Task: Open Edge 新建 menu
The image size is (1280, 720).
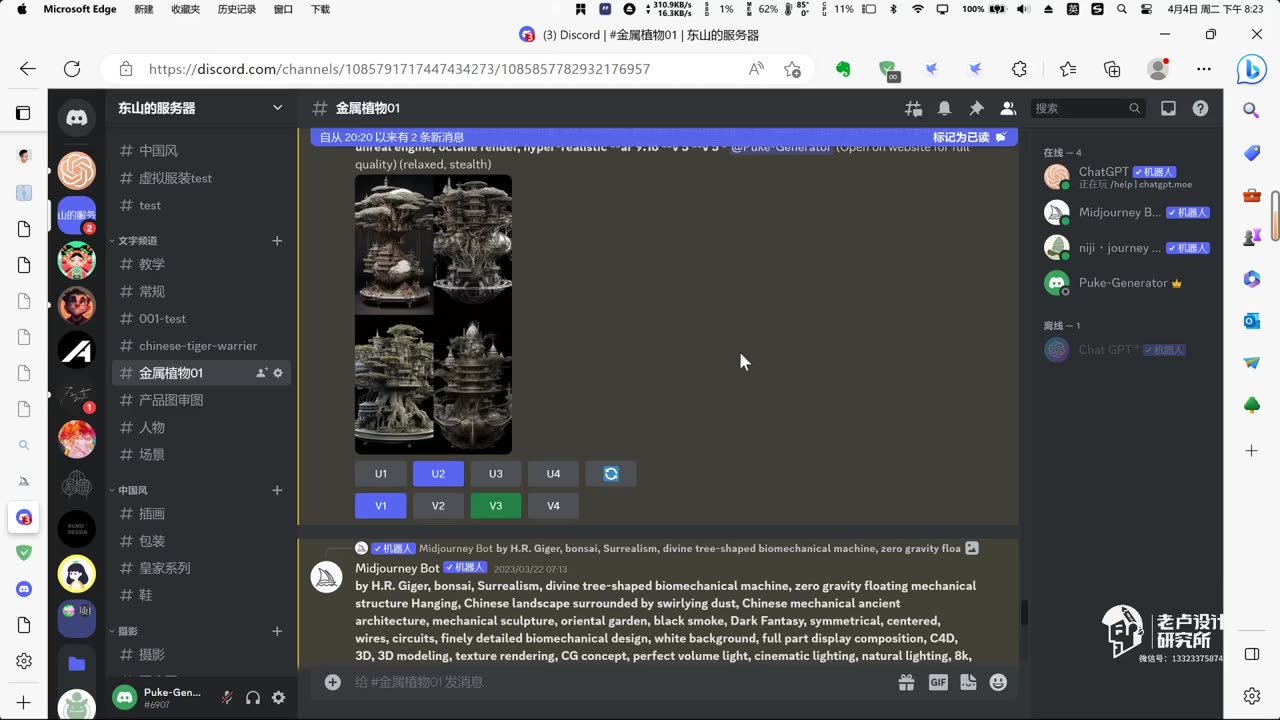Action: (x=144, y=9)
